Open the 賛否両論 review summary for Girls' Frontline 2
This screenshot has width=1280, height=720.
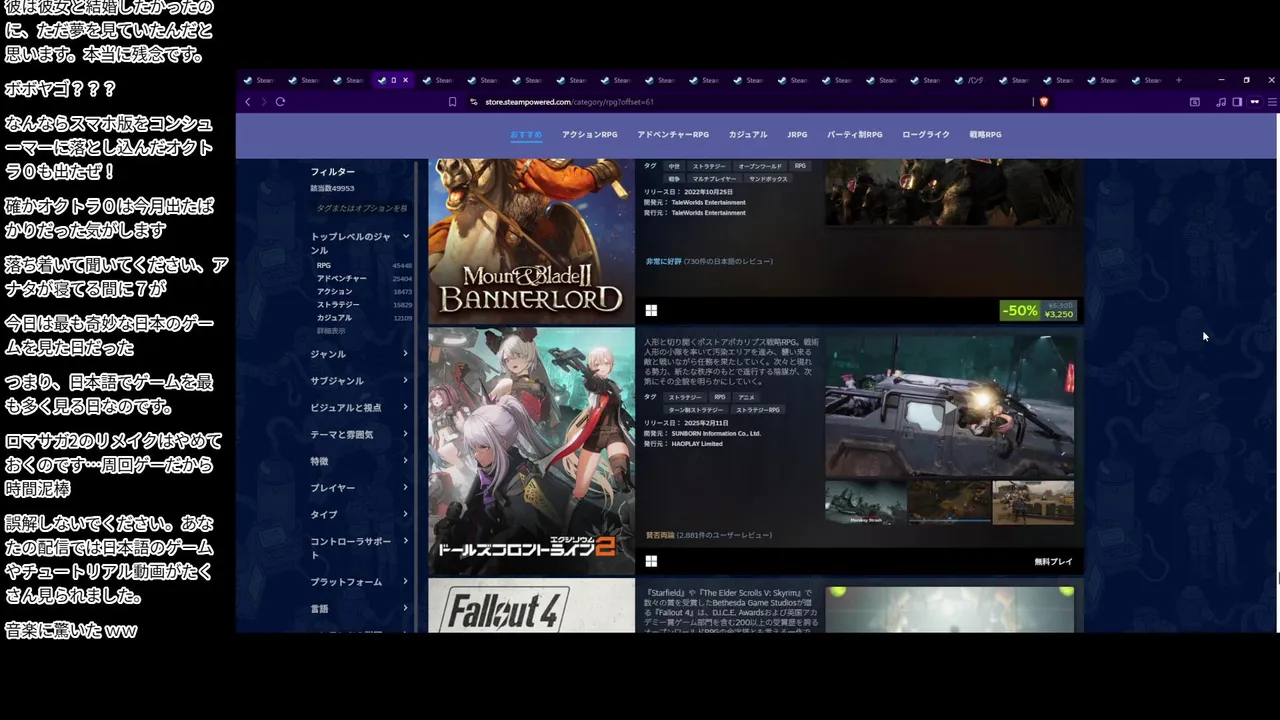[708, 536]
